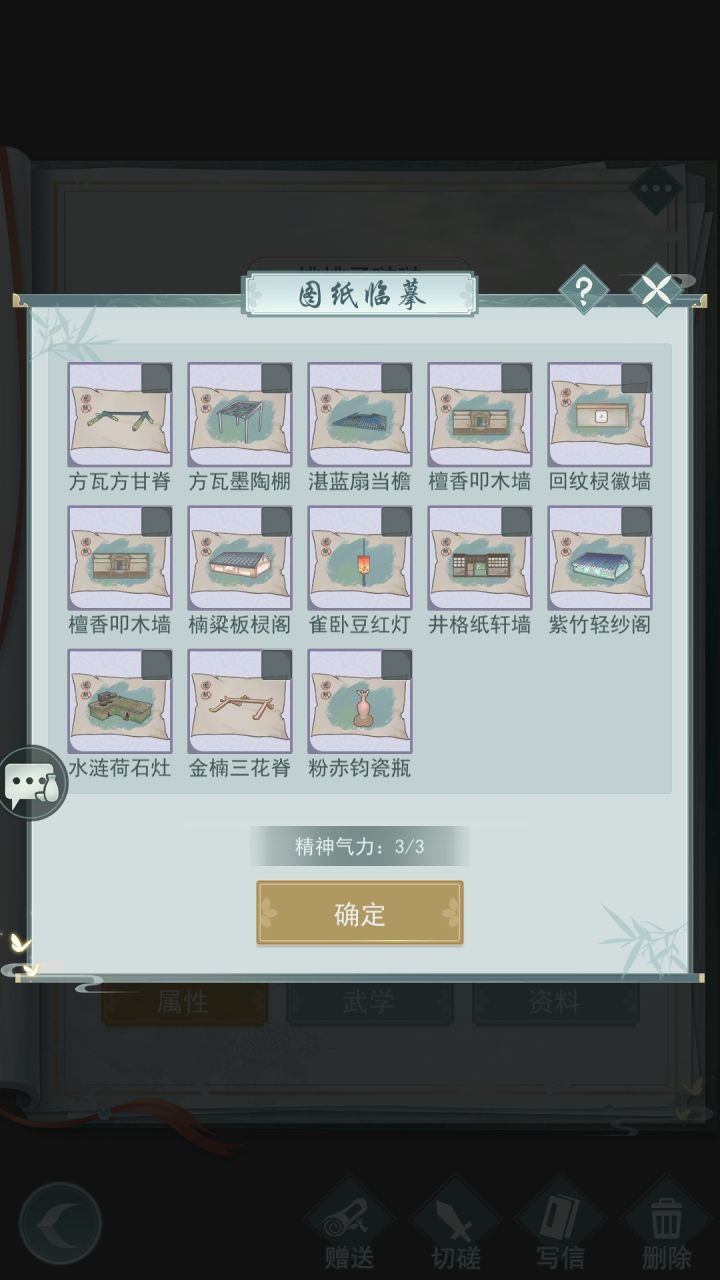720x1280 pixels.
Task: Click the 确定 confirm button
Action: click(x=360, y=913)
